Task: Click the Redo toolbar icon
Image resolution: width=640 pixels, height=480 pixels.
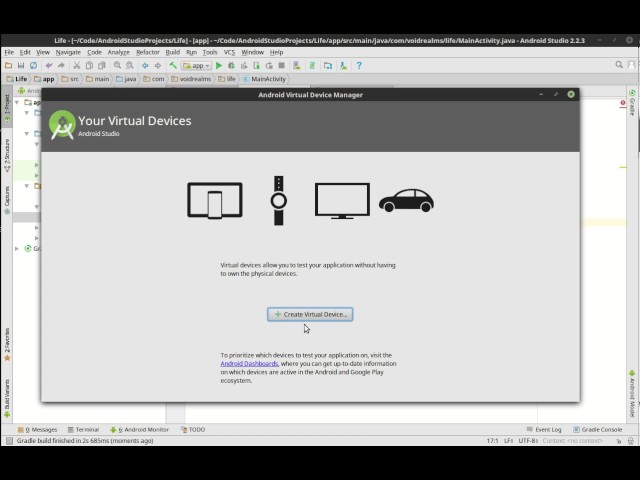Action: click(61, 65)
